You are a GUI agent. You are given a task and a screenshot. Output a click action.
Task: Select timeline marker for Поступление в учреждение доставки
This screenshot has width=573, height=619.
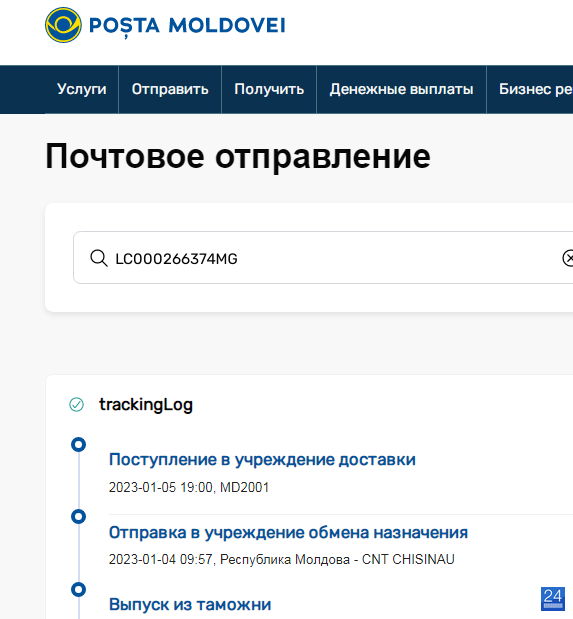[x=78, y=445]
